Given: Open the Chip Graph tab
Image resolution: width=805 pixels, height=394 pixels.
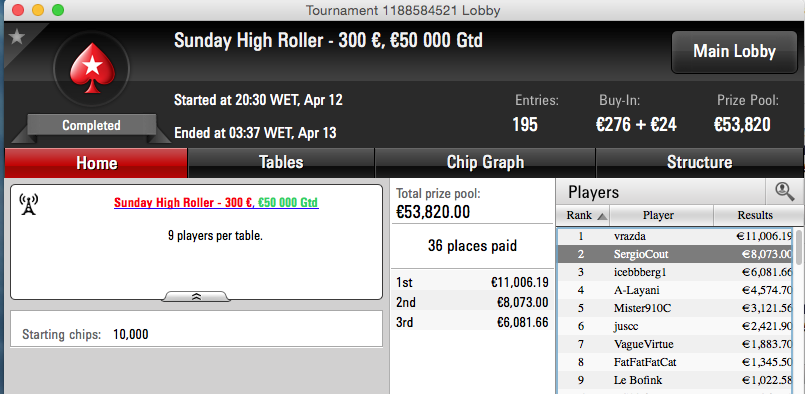Looking at the screenshot, I should coord(485,163).
